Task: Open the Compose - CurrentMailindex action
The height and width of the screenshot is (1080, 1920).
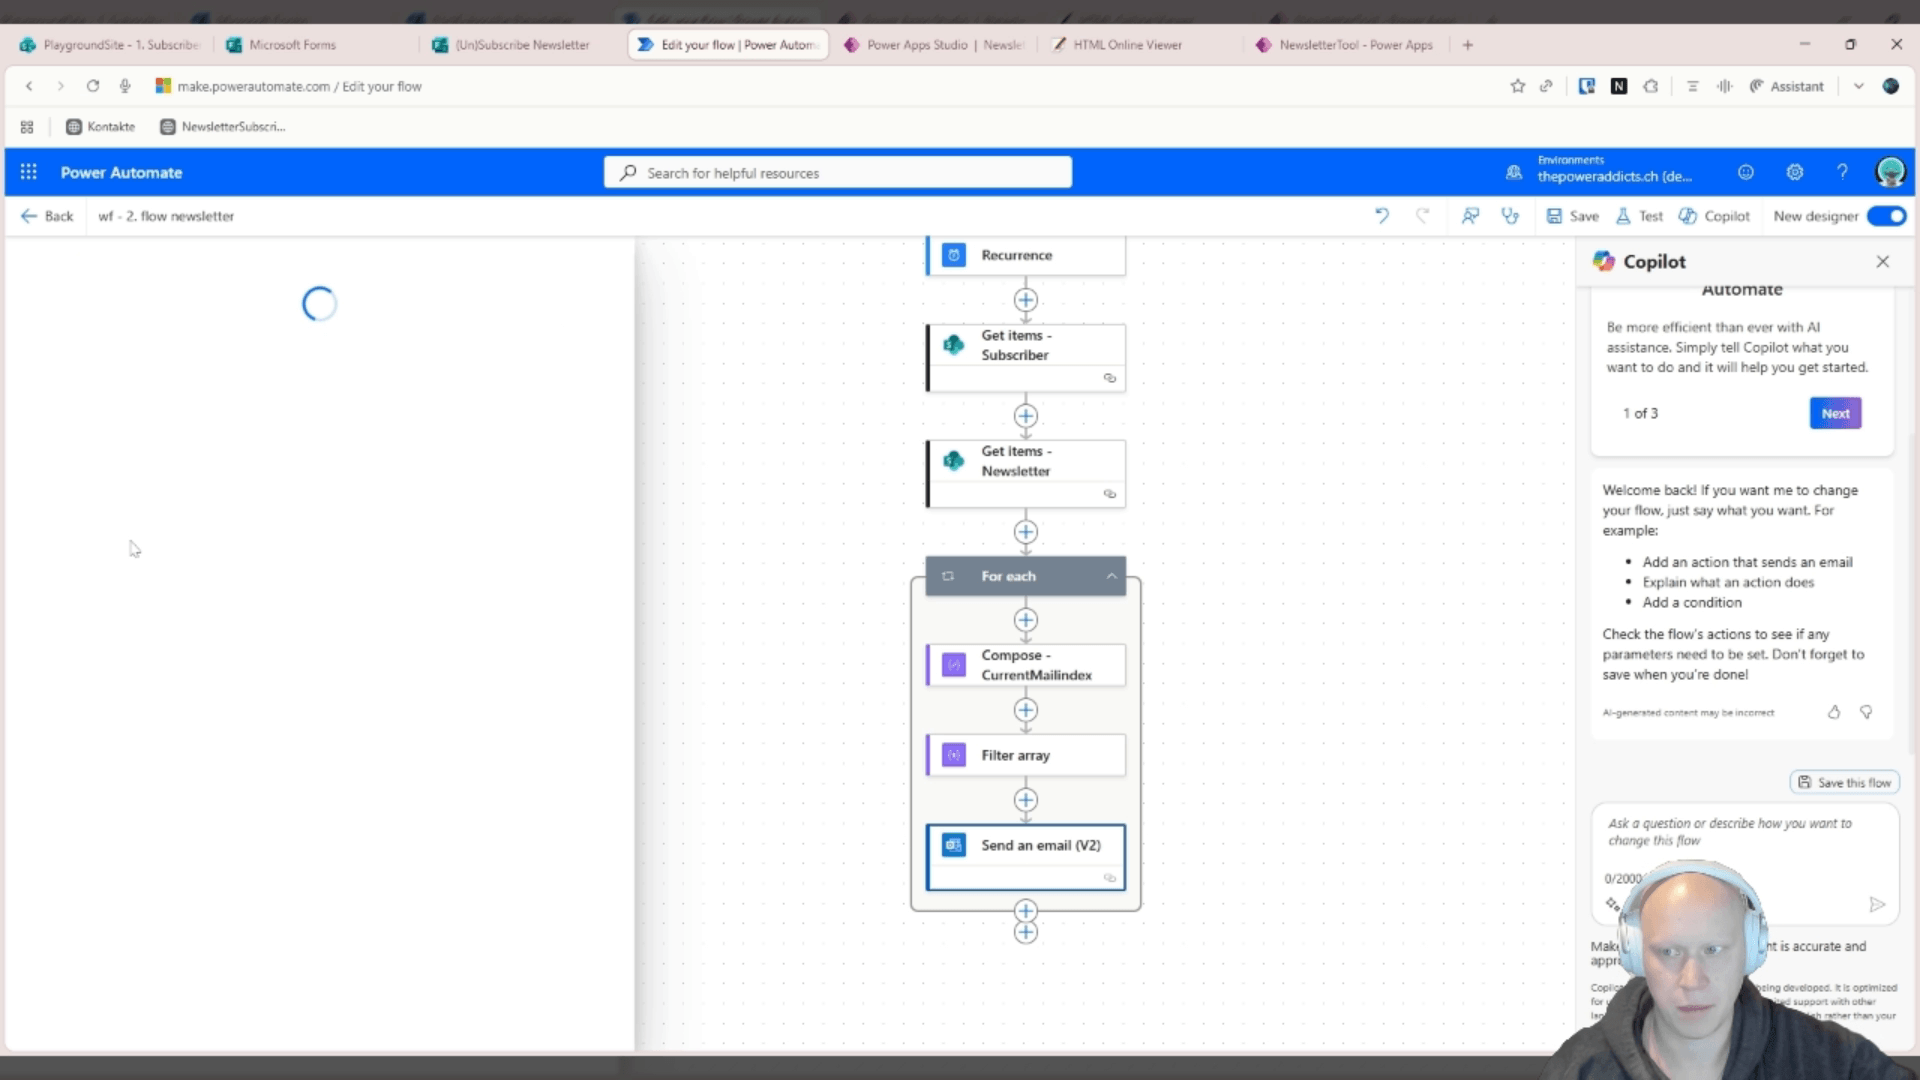Action: [x=1026, y=665]
